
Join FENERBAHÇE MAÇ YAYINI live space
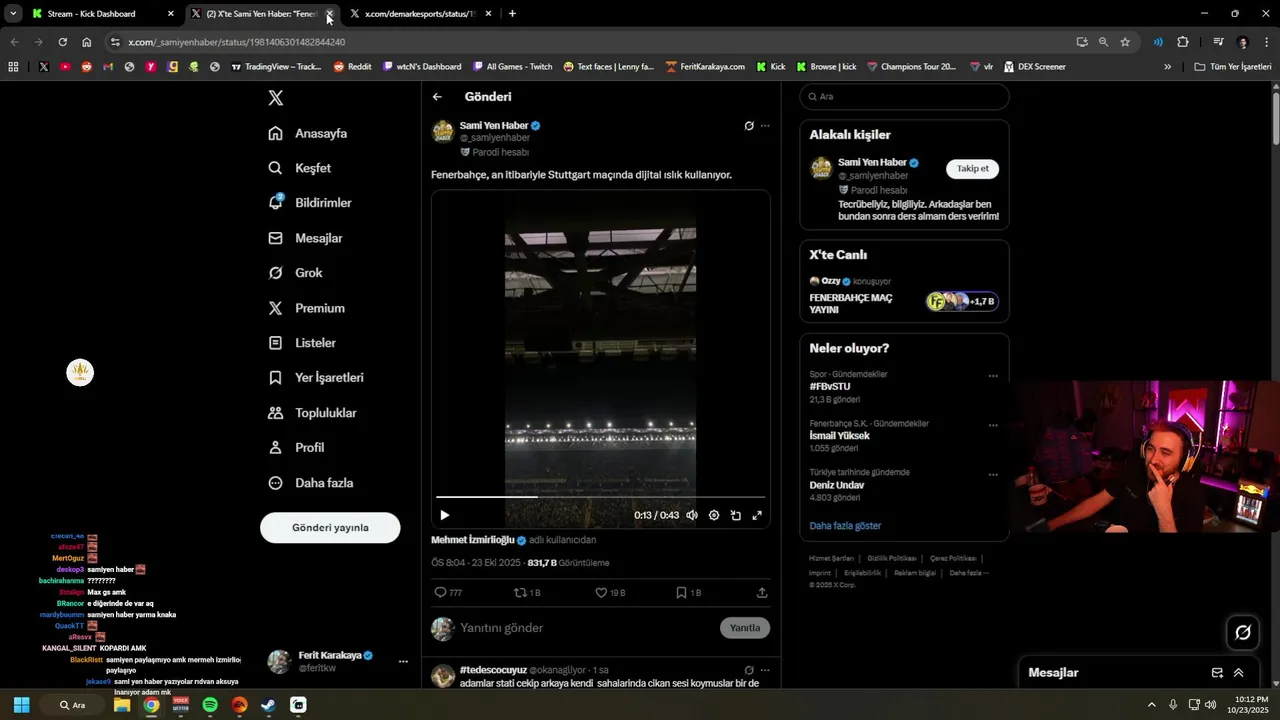[x=904, y=297]
